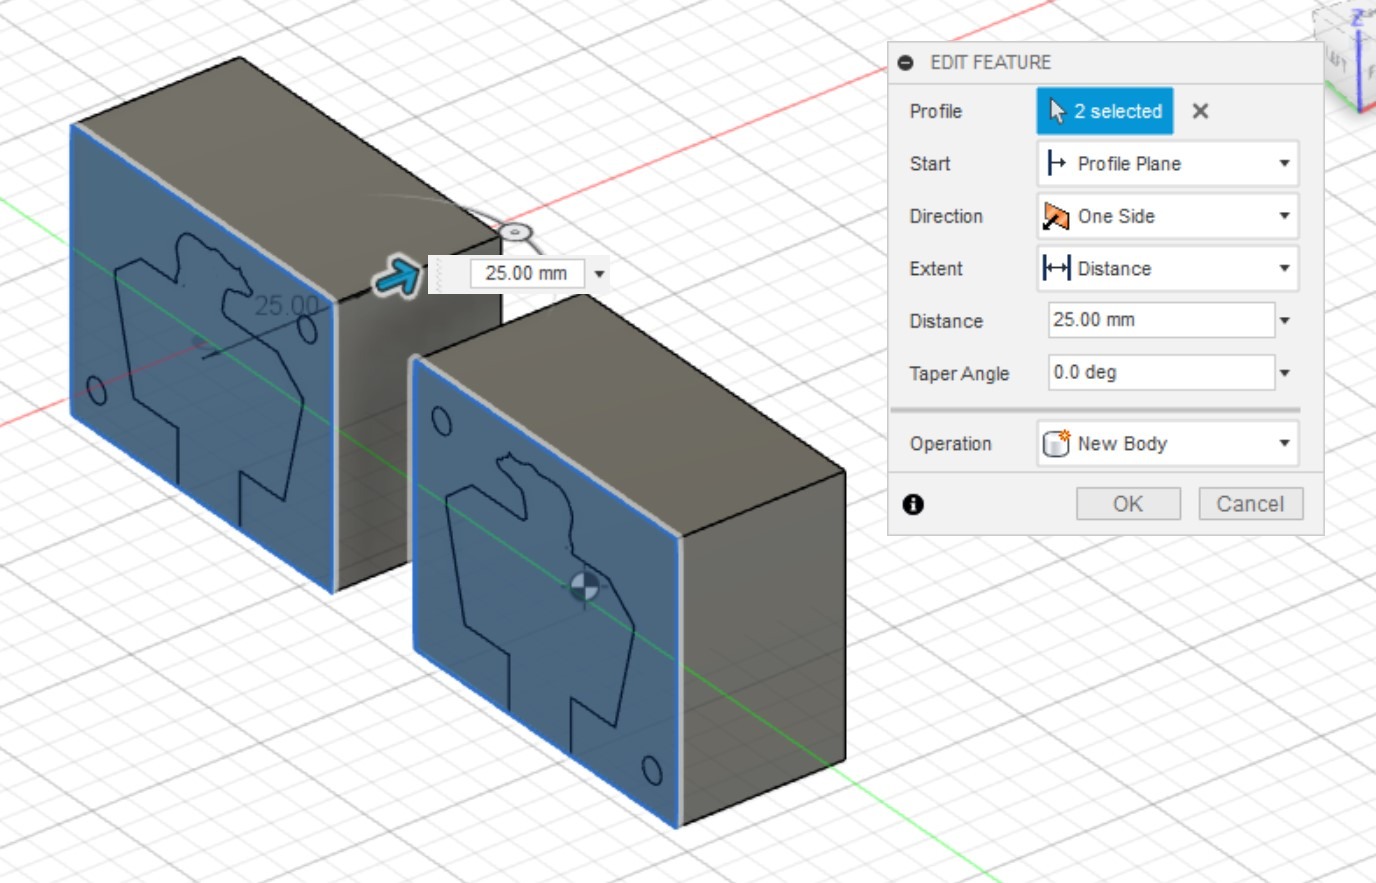Expand the Distance field dropdown arrow

click(x=1285, y=321)
